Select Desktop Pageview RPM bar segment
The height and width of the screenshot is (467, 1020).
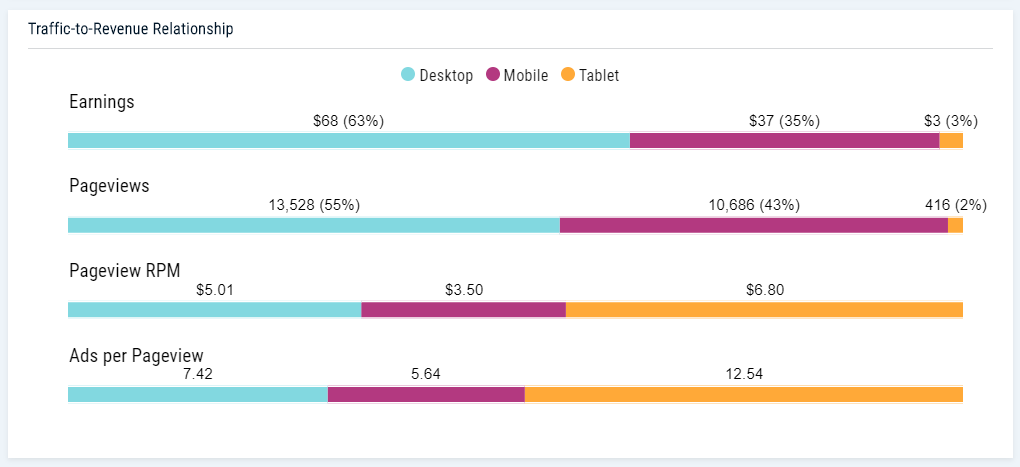tap(214, 310)
